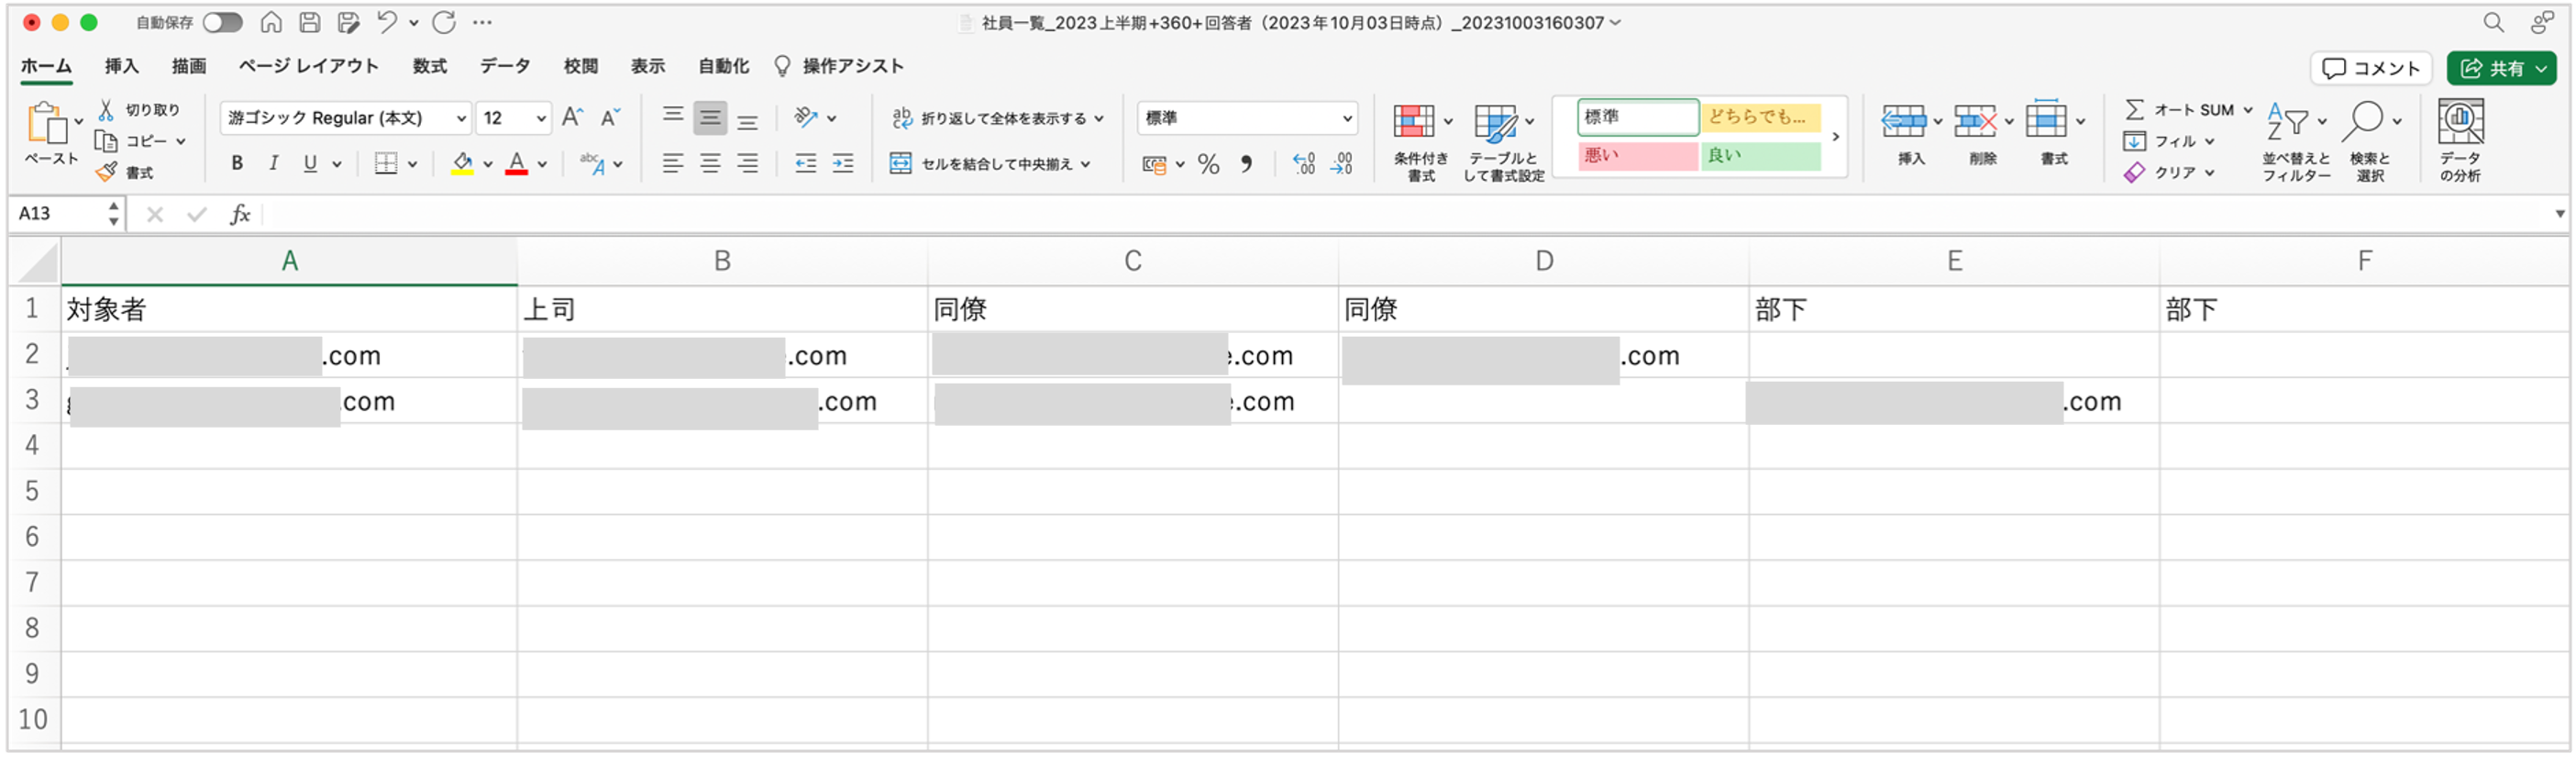Toggle top vertical alignment
Screen dimensions: 2576x757
(x=673, y=117)
